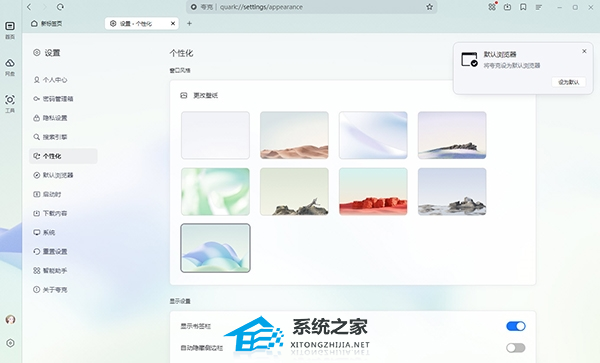Open 网盘 cloud drive in sidebar
The width and height of the screenshot is (600, 363).
10,67
